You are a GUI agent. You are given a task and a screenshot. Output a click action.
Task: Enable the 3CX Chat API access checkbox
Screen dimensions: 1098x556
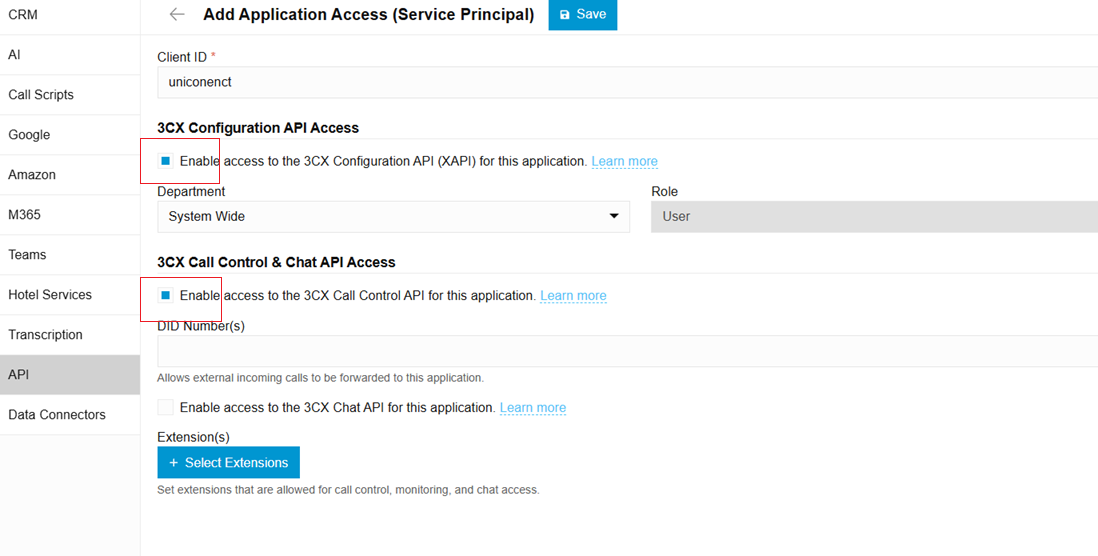click(x=166, y=408)
